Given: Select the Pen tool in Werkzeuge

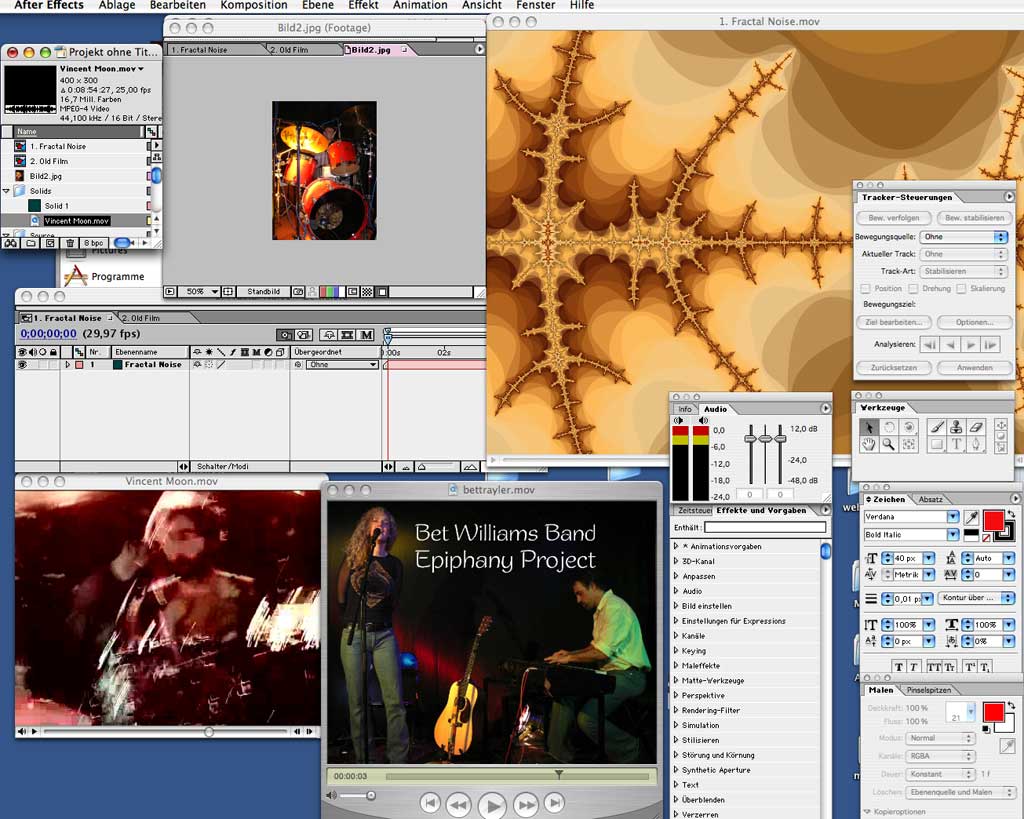Looking at the screenshot, I should click(x=976, y=445).
